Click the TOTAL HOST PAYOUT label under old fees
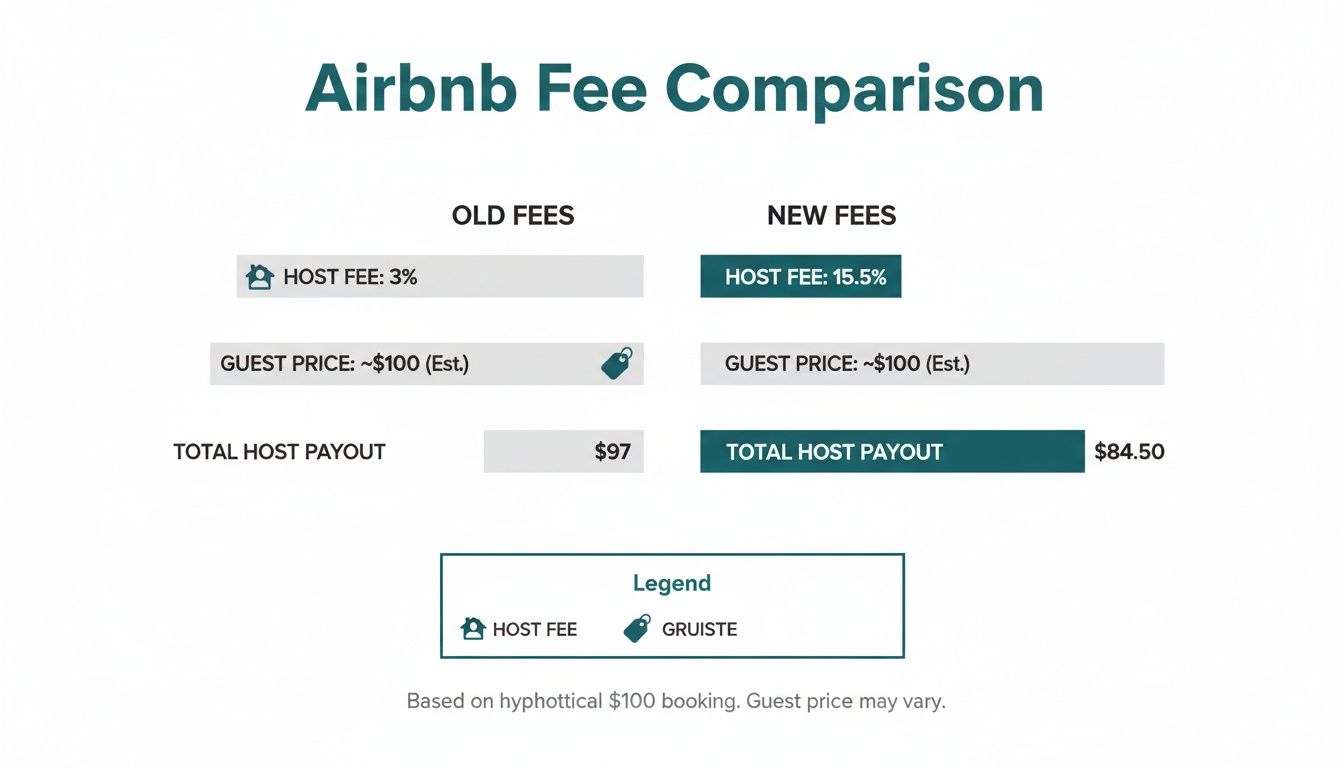Image resolution: width=1344 pixels, height=768 pixels. pos(279,452)
